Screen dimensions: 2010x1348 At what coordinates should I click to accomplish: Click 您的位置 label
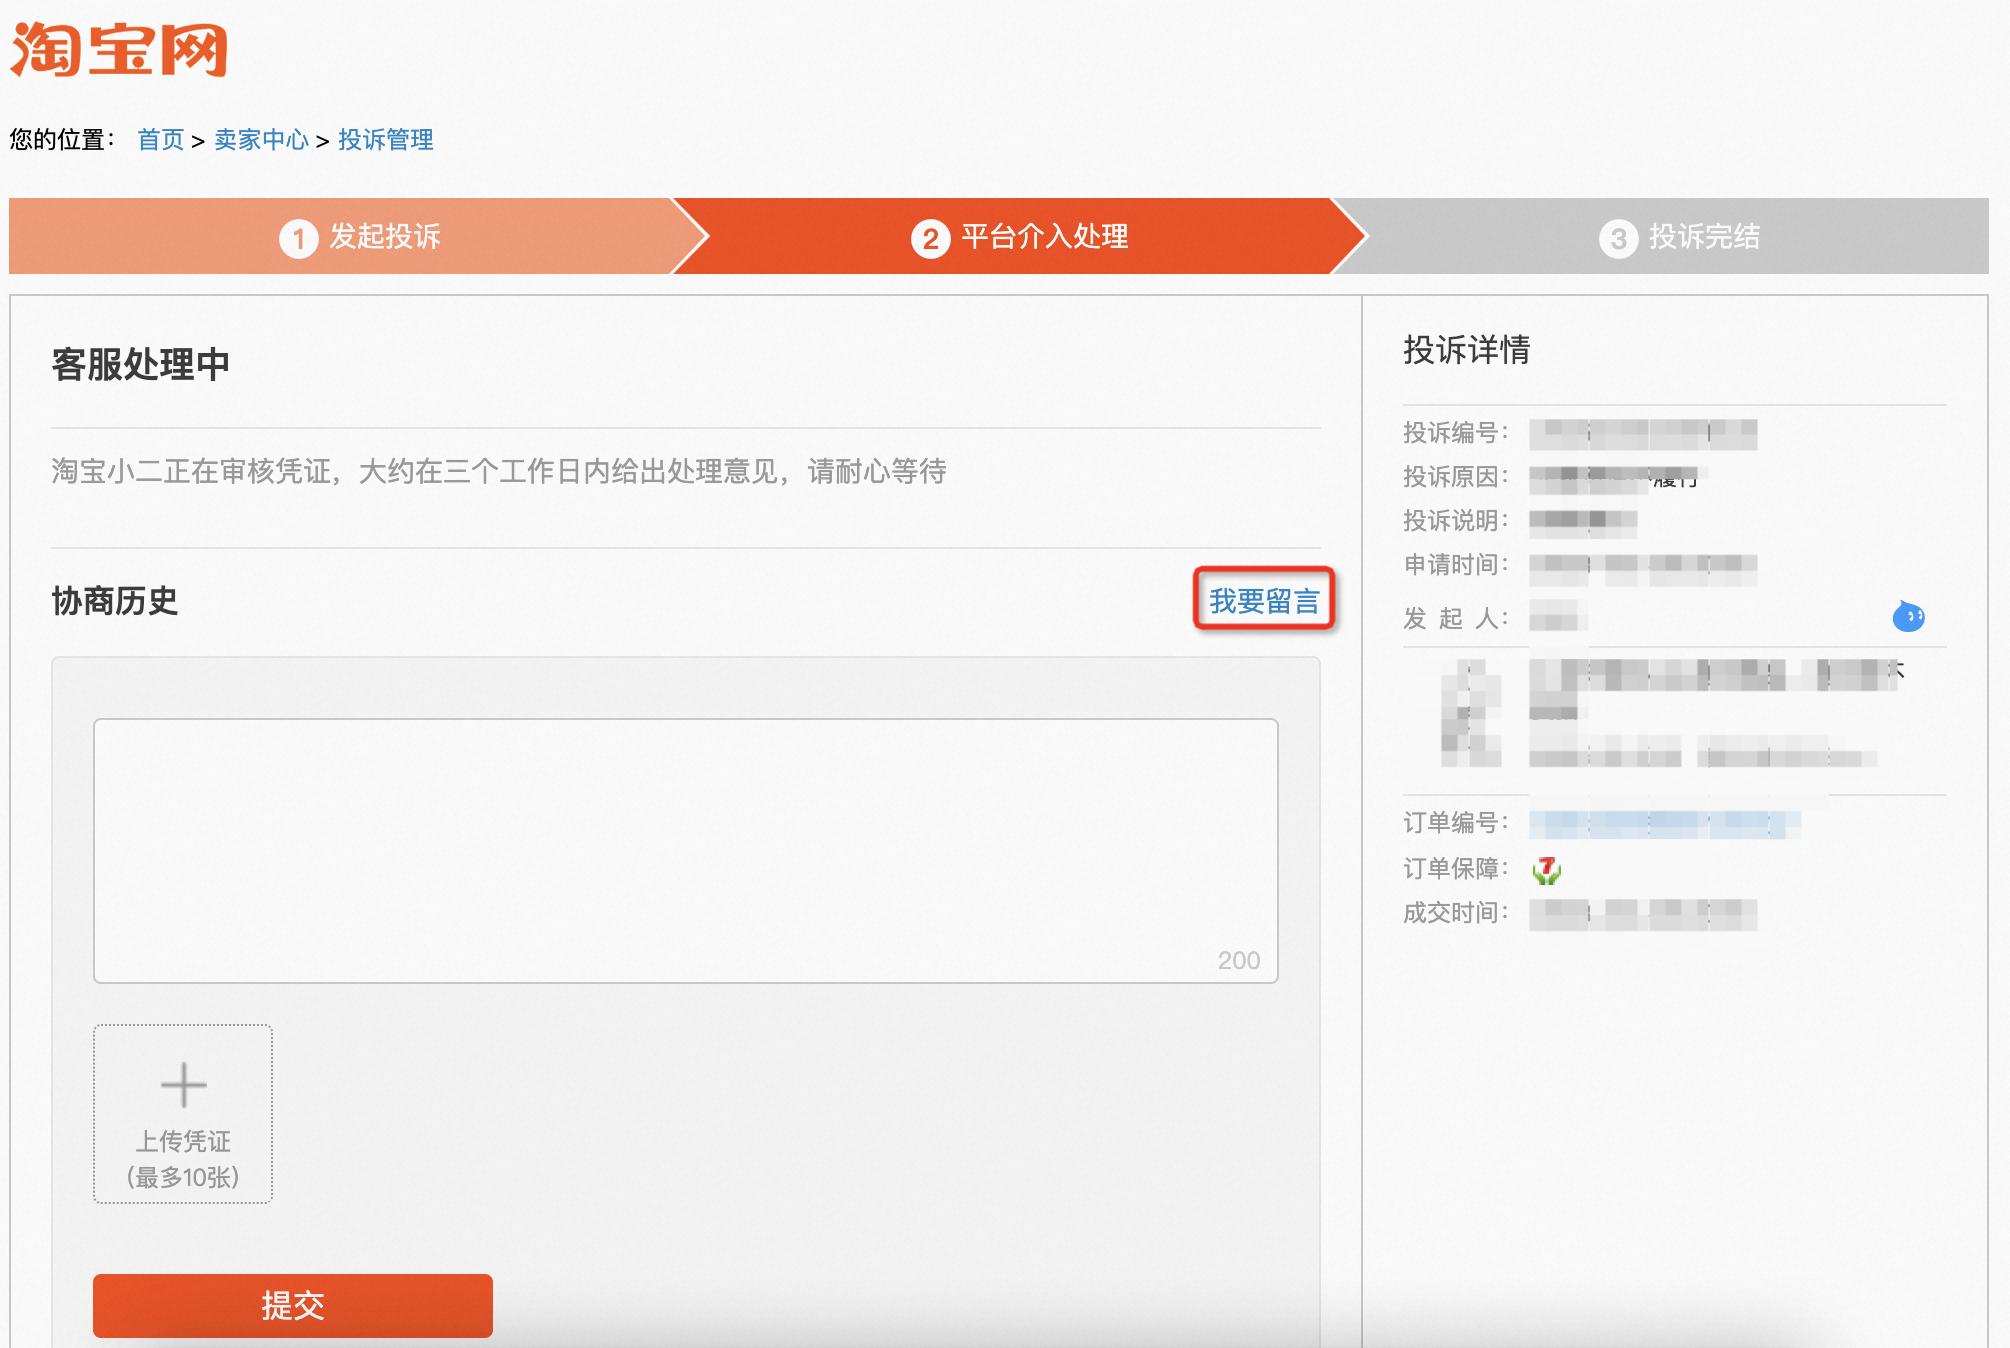[62, 140]
